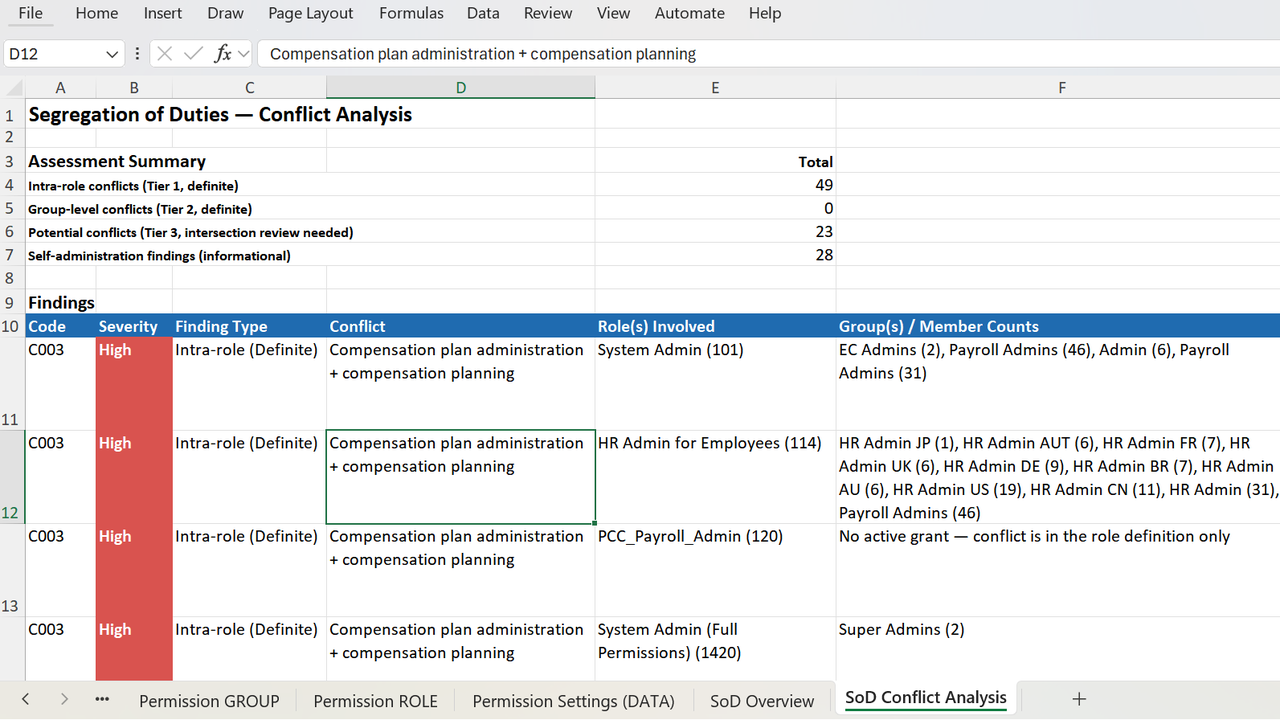This screenshot has height=720, width=1280.
Task: Click the SoD Conflict Analysis sheet tab
Action: (x=926, y=699)
